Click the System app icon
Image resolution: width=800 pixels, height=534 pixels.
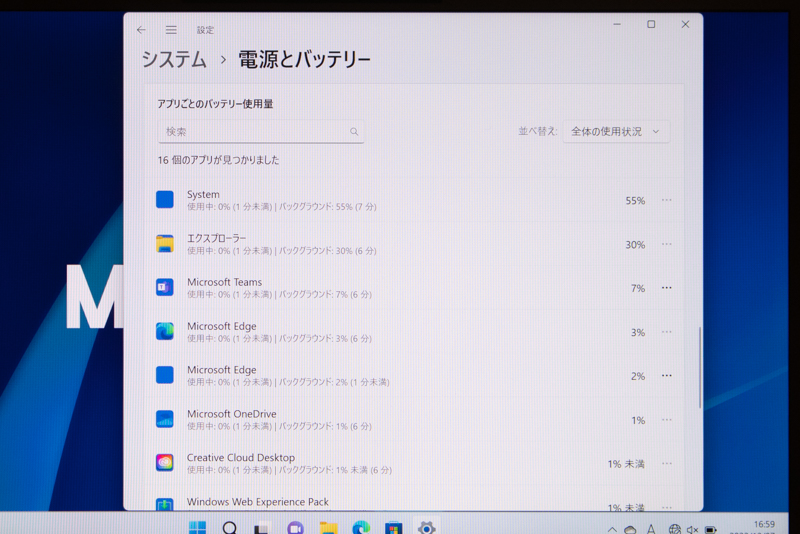click(165, 199)
